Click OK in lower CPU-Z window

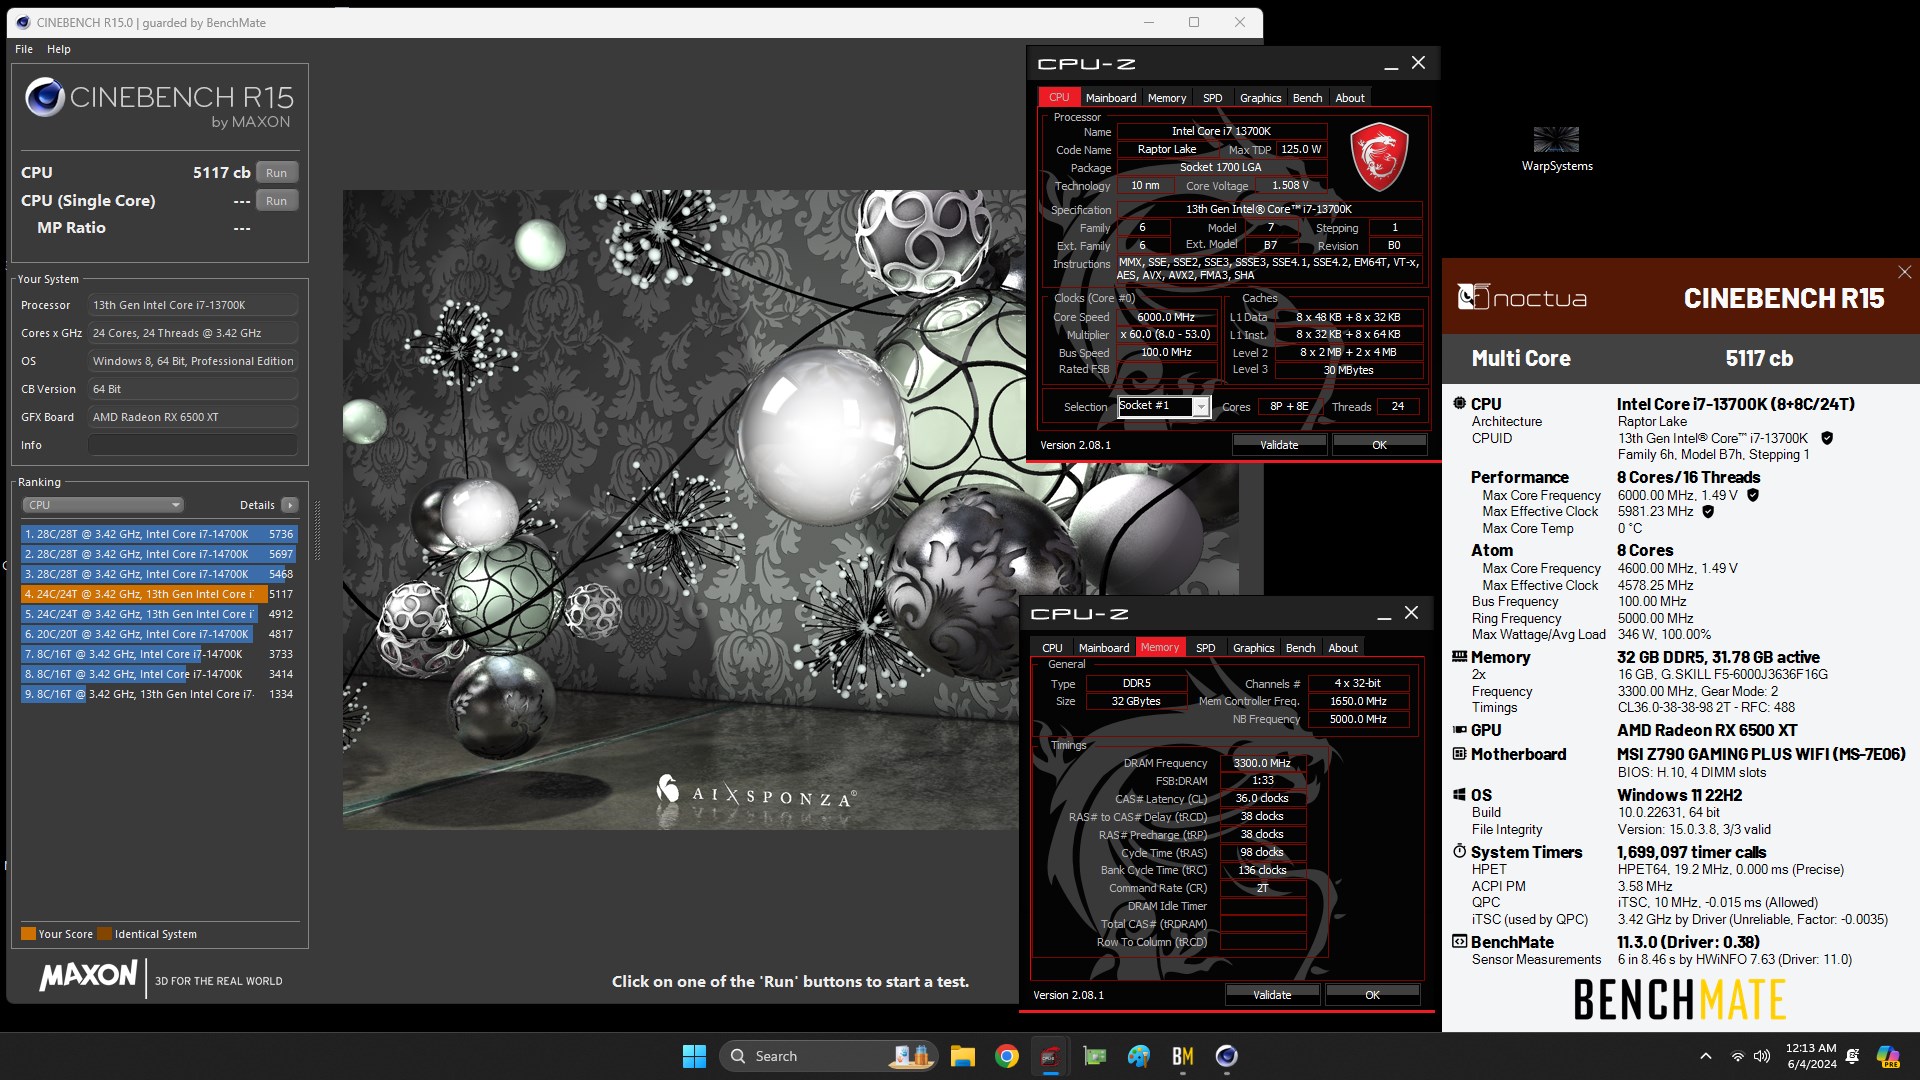pos(1372,995)
